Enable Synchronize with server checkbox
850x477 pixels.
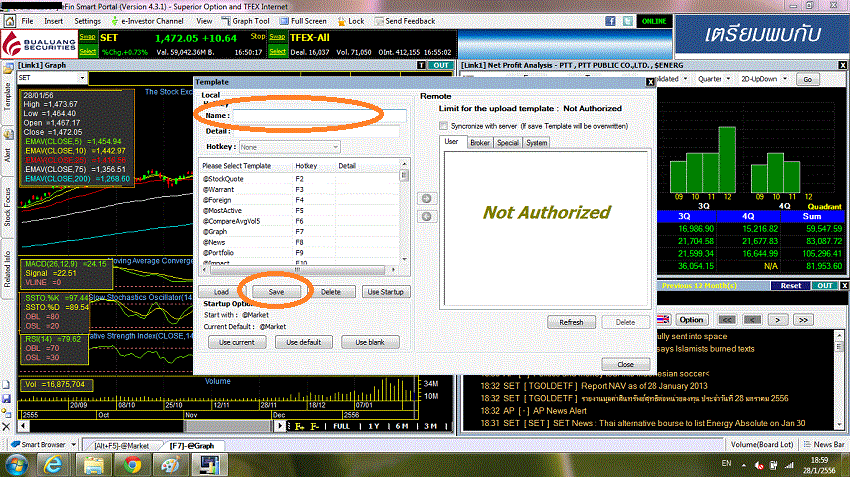pos(443,126)
